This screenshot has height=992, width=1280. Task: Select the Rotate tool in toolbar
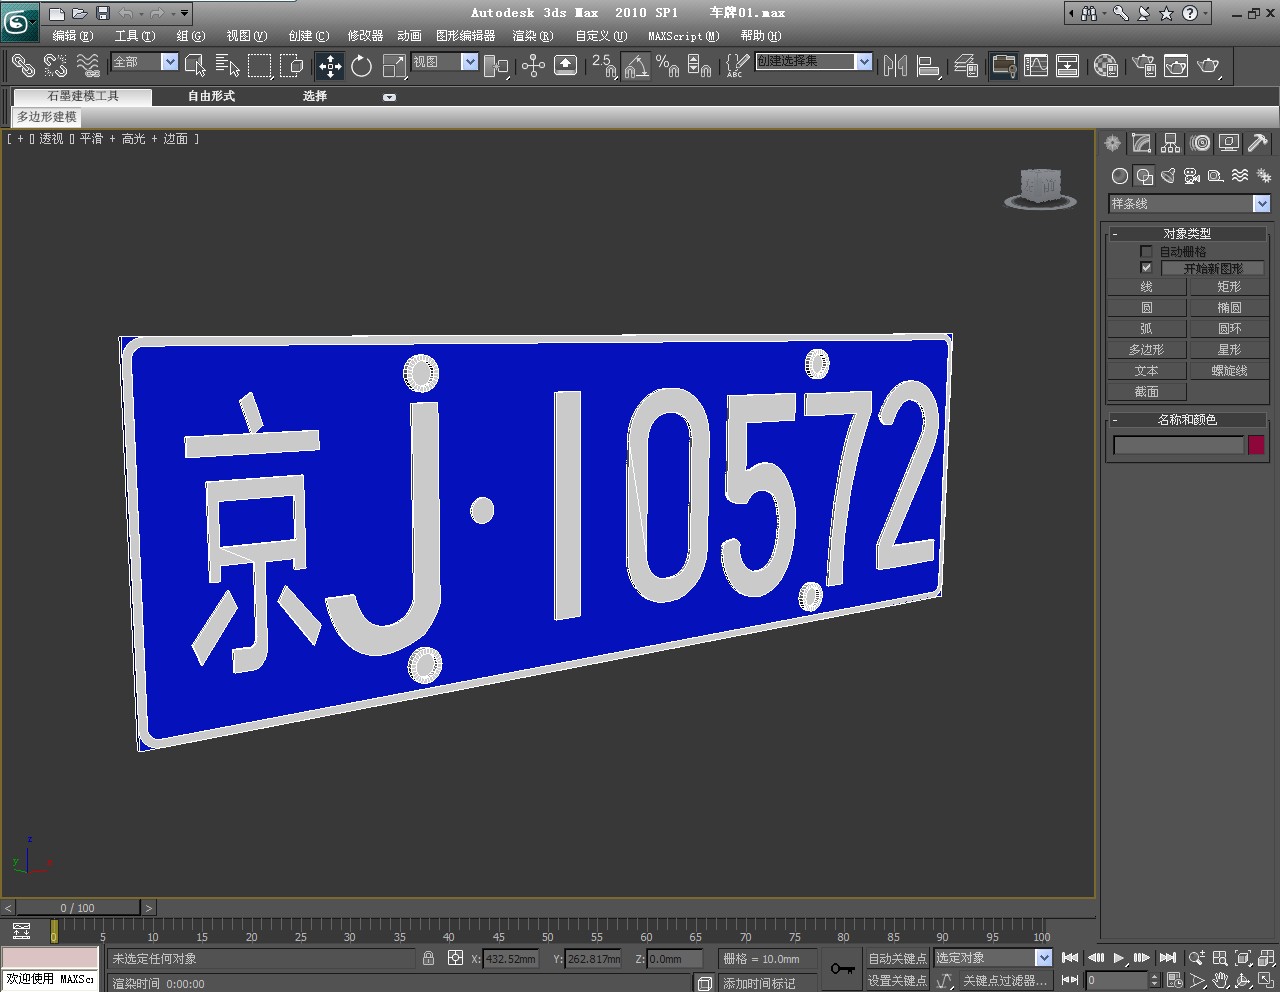tap(361, 67)
